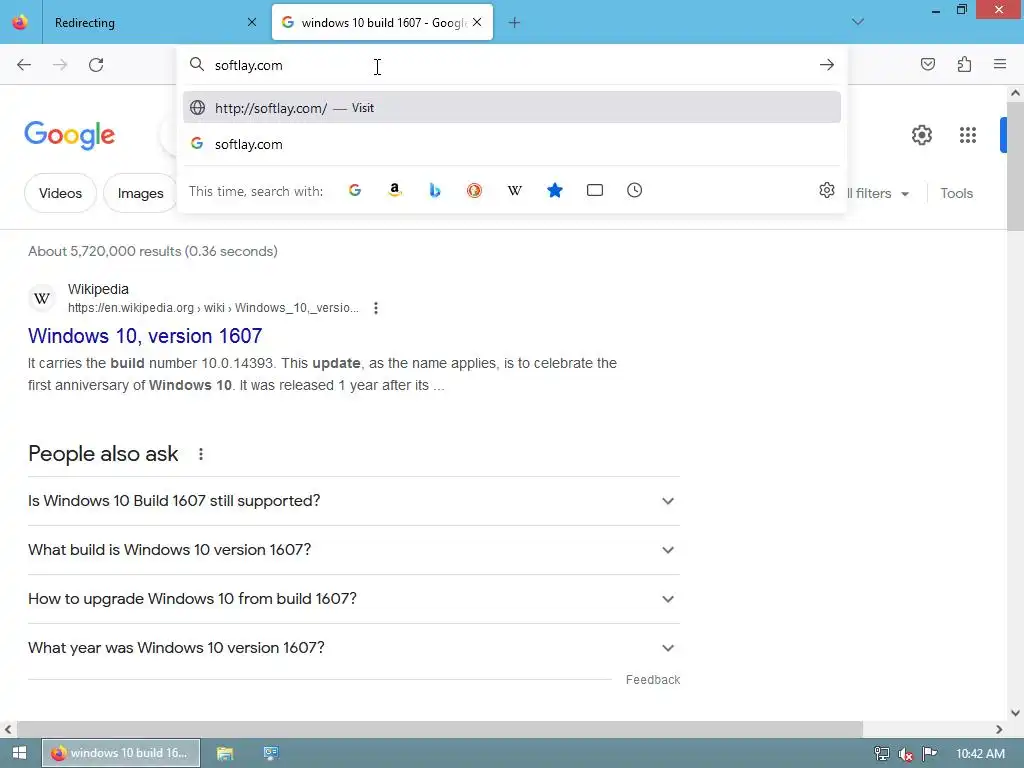Viewport: 1024px width, 768px height.
Task: Save page to Pocket
Action: (928, 64)
